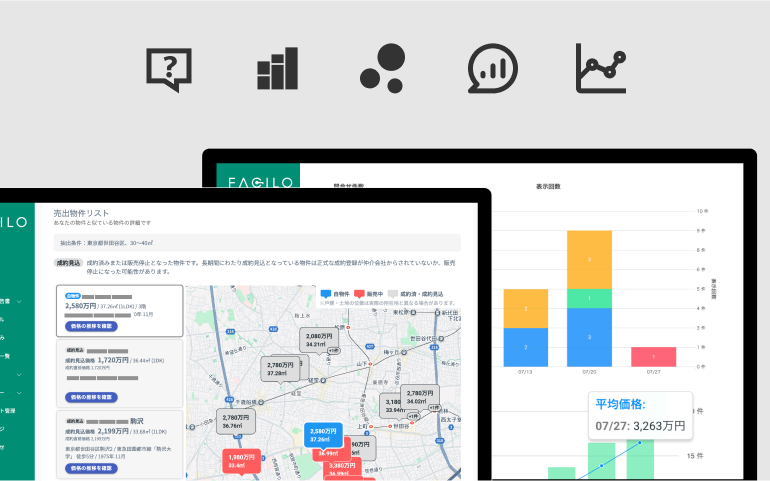Screen dimensions: 770x481
Task: Open the chat bubble with bars icon
Action: 492,69
